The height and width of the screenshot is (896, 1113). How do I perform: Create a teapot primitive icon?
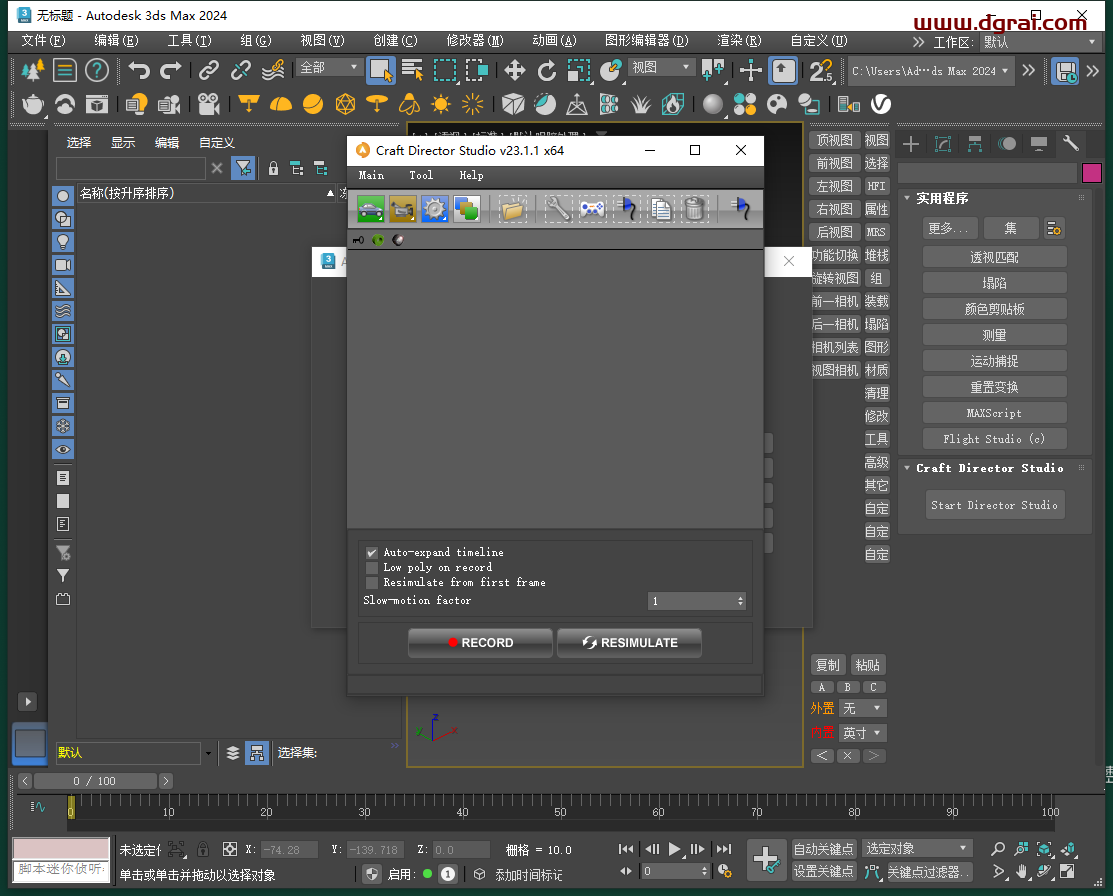tap(33, 104)
